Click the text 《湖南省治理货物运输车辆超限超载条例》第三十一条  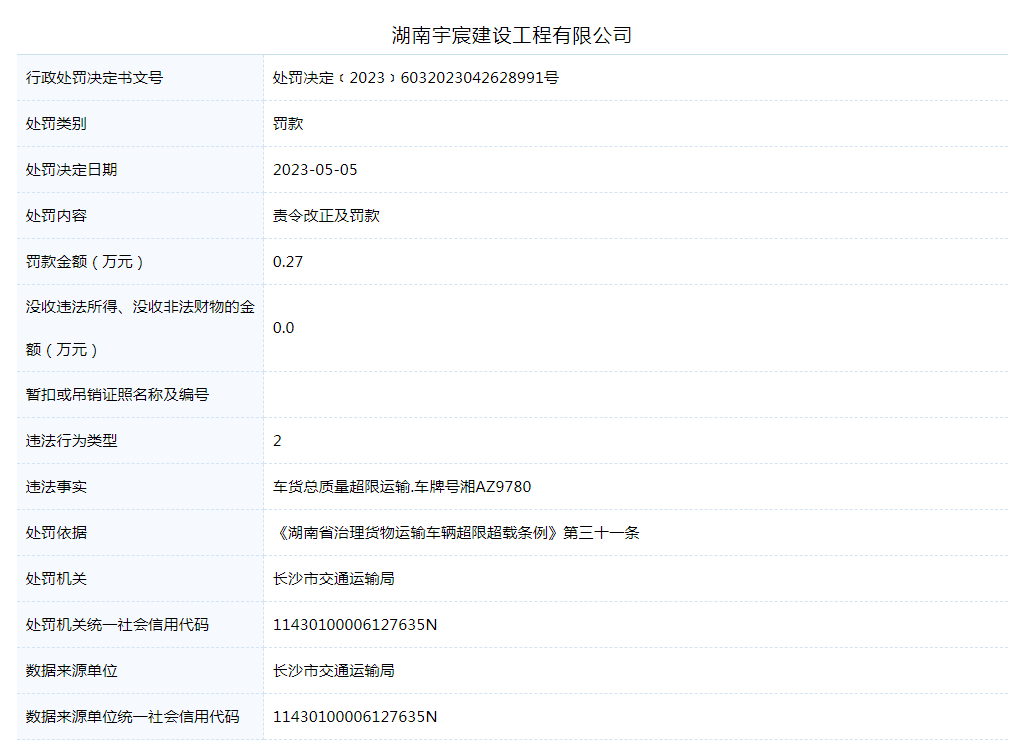click(x=456, y=533)
